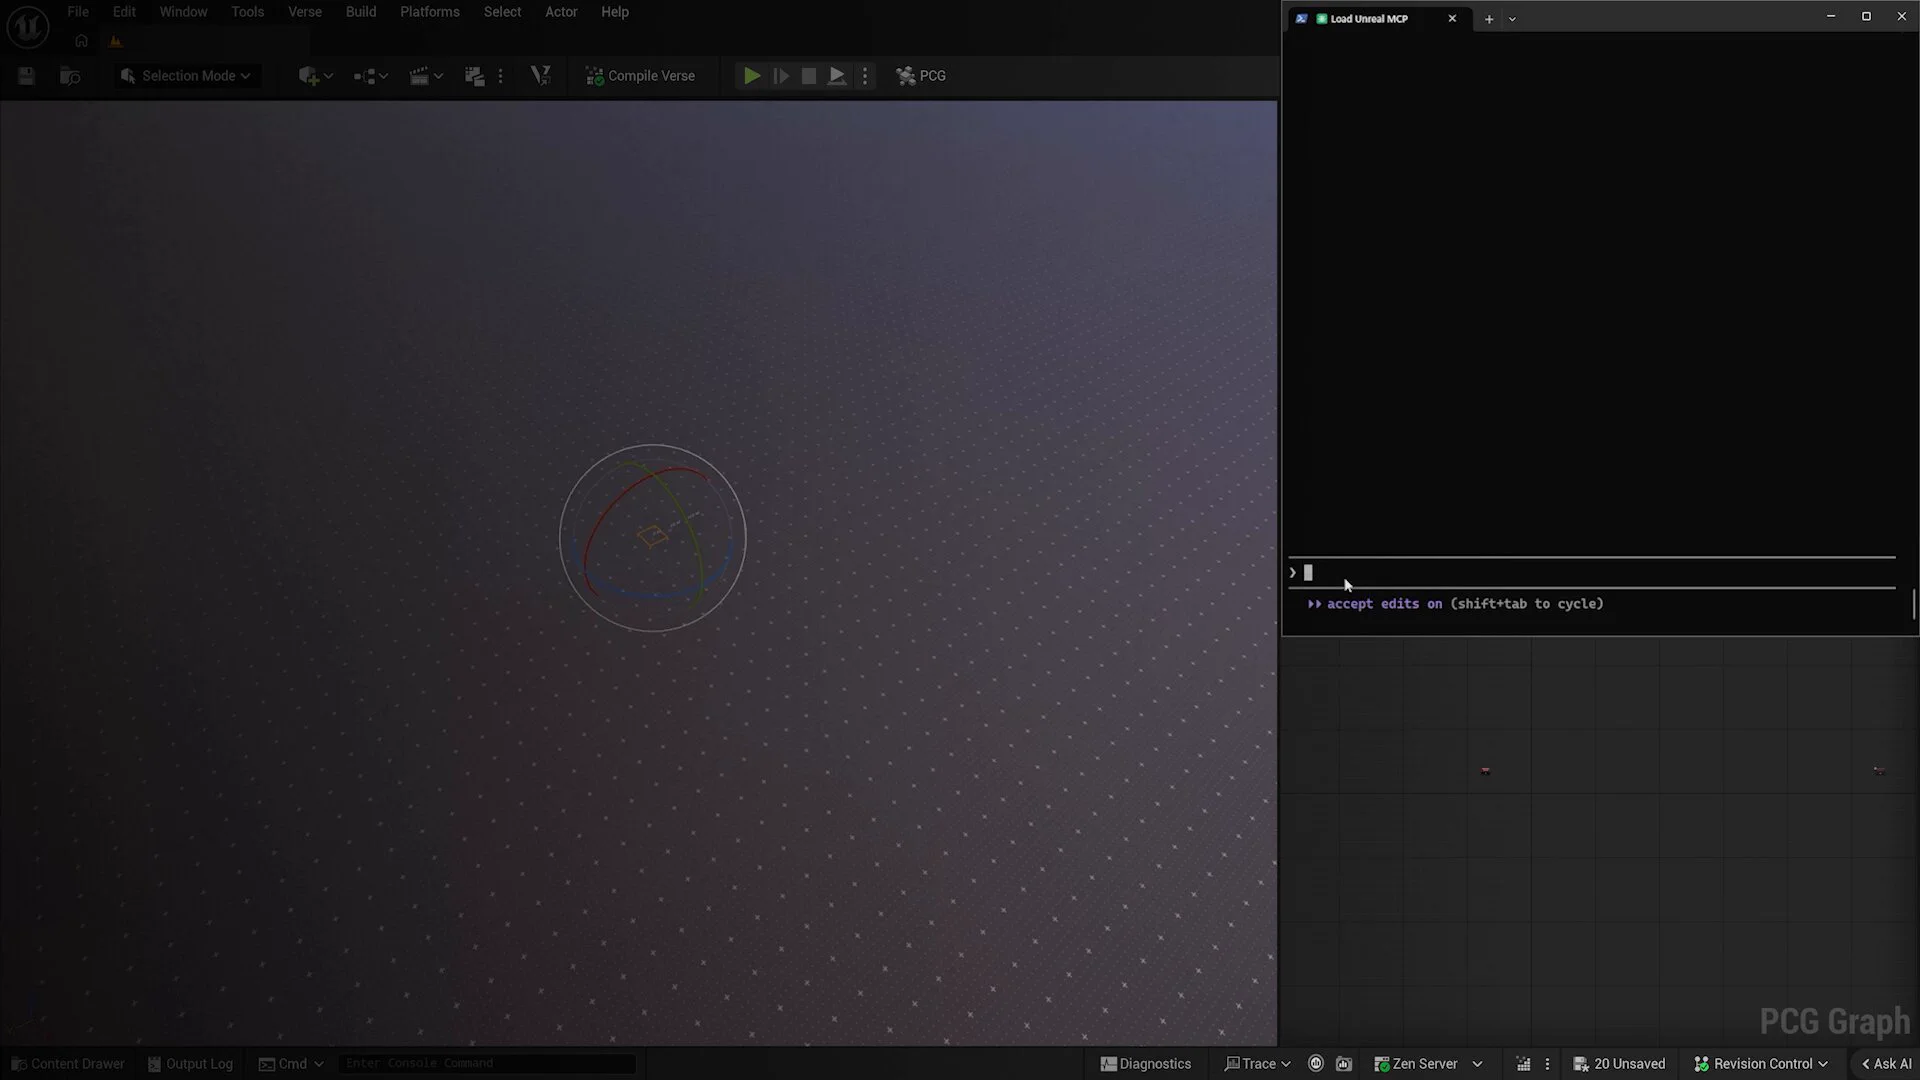
Task: Click the cinematics clapperboard icon
Action: pos(419,76)
